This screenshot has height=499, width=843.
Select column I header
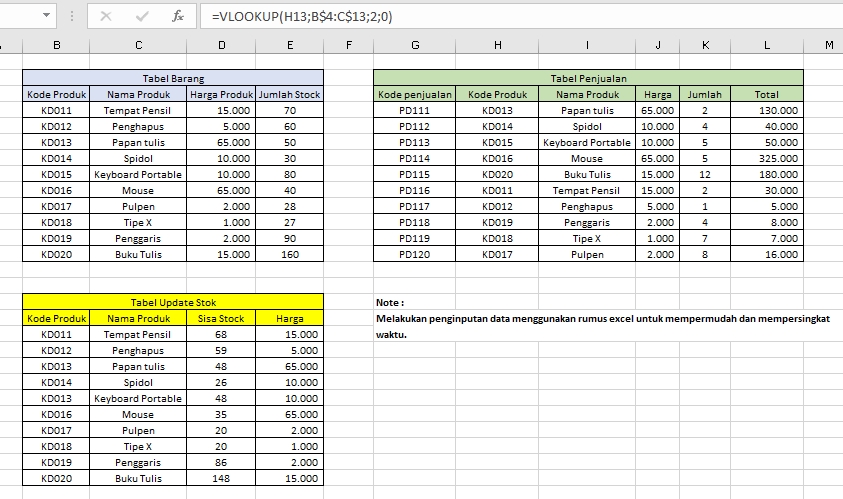[587, 45]
